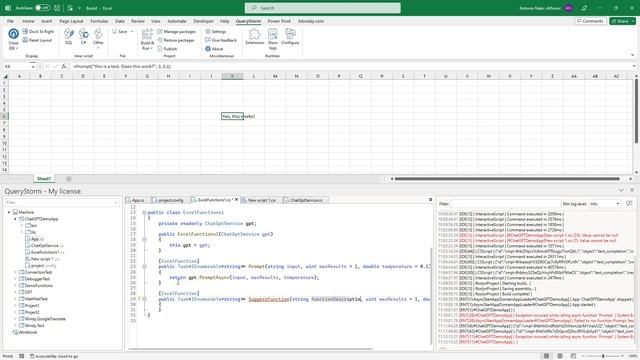Image resolution: width=640 pixels, height=360 pixels.
Task: Select the Sheet1 tab
Action: 44,179
